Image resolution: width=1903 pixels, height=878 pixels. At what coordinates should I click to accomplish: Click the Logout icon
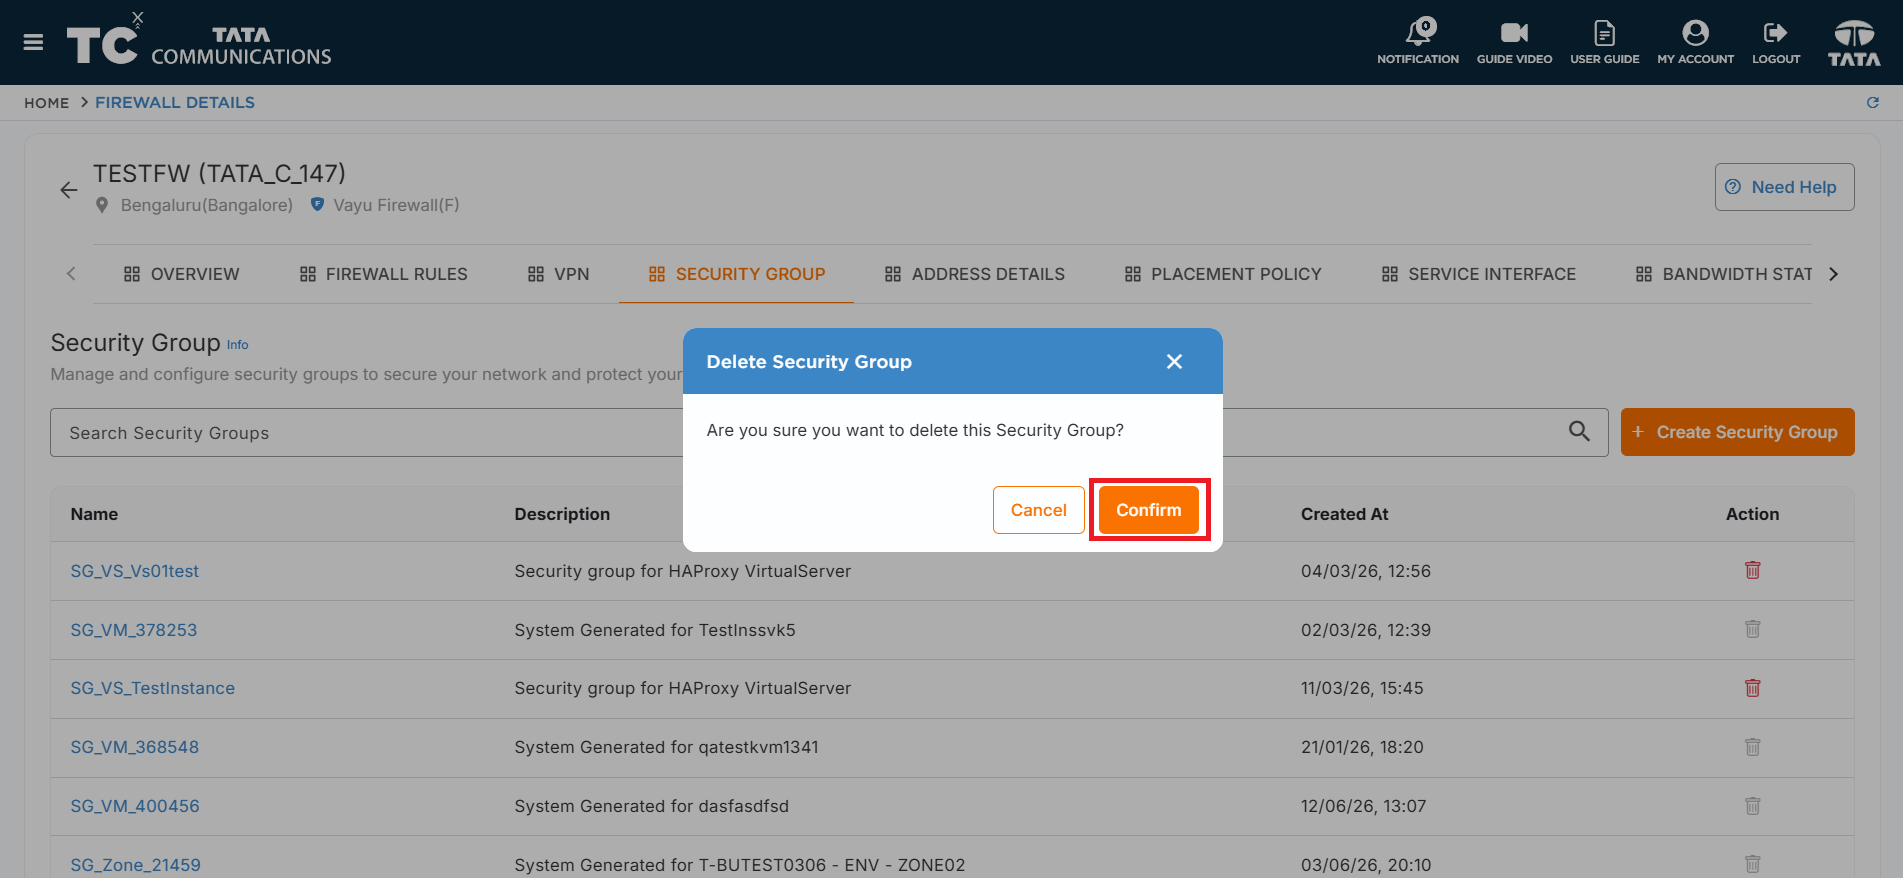[x=1775, y=42]
